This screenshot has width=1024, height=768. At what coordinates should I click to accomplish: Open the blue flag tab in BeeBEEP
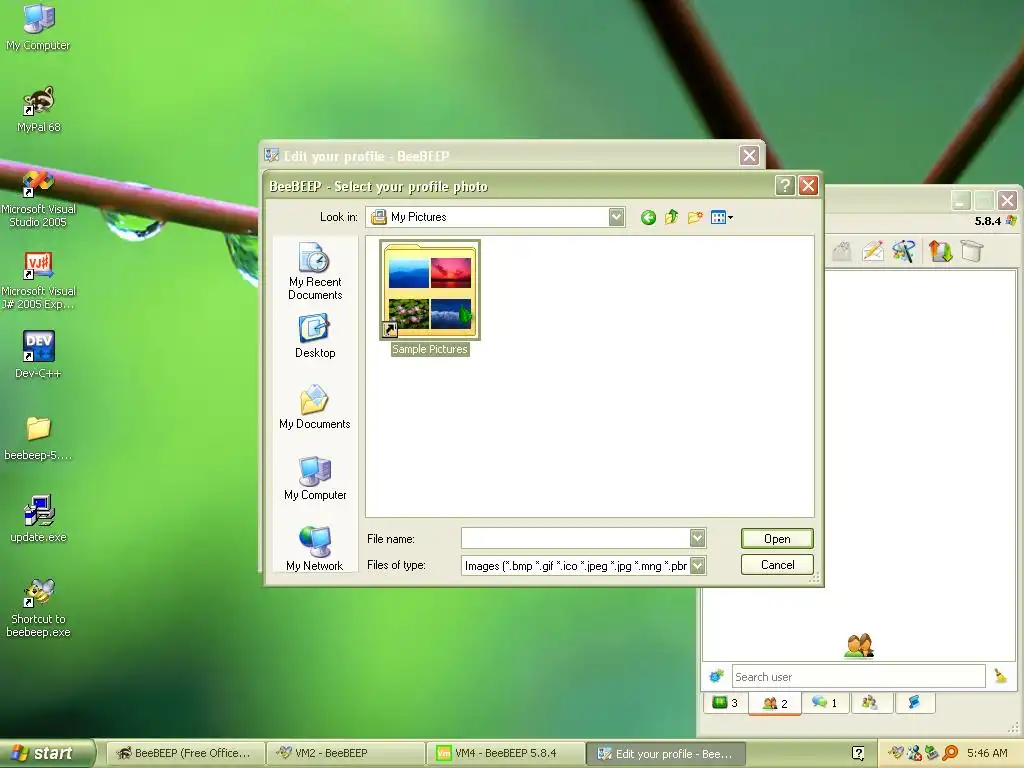click(x=914, y=703)
